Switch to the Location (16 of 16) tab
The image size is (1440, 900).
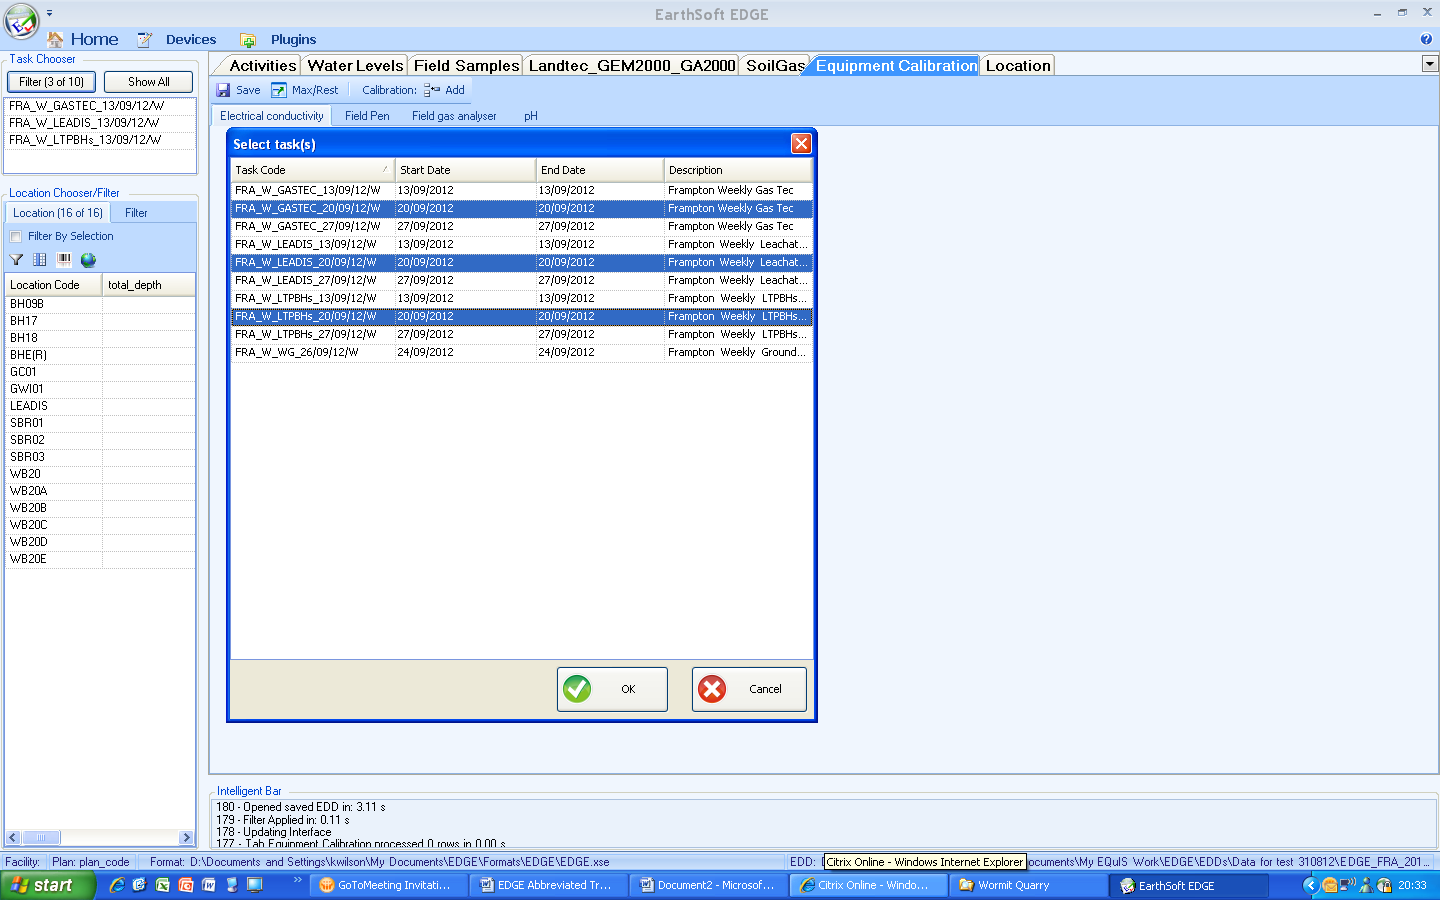point(57,213)
